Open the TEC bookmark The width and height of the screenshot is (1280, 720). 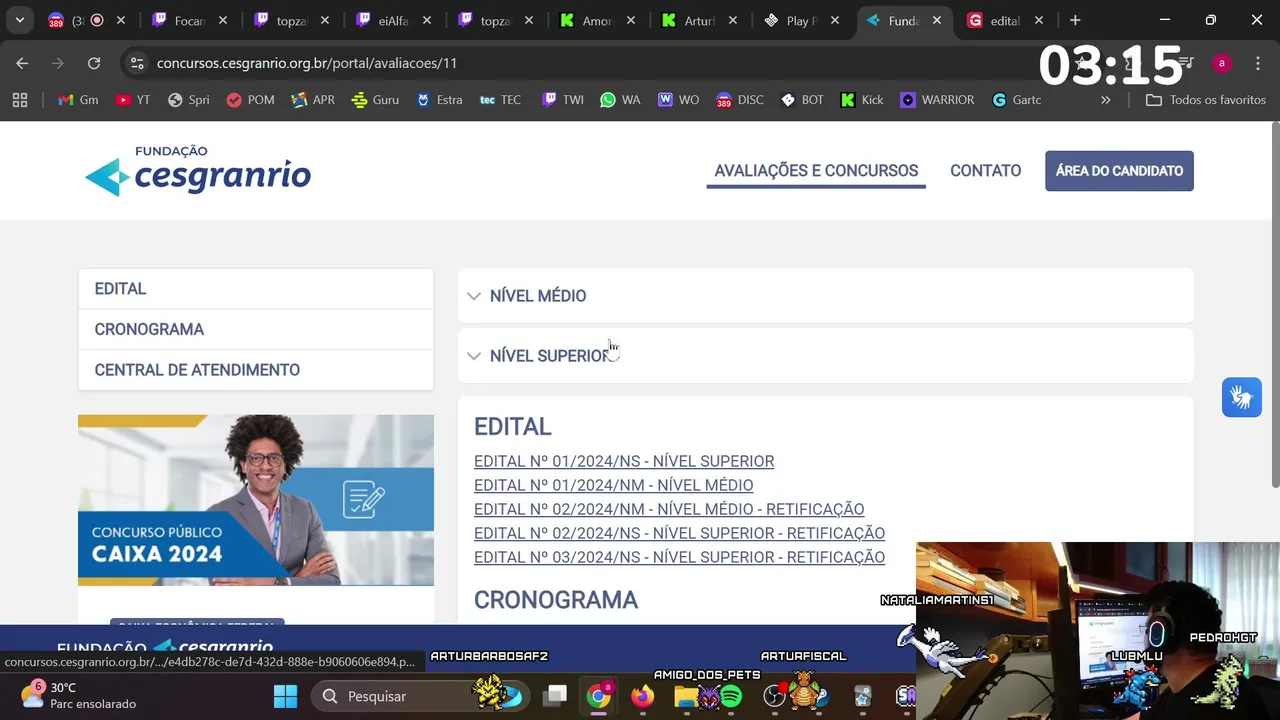[500, 100]
